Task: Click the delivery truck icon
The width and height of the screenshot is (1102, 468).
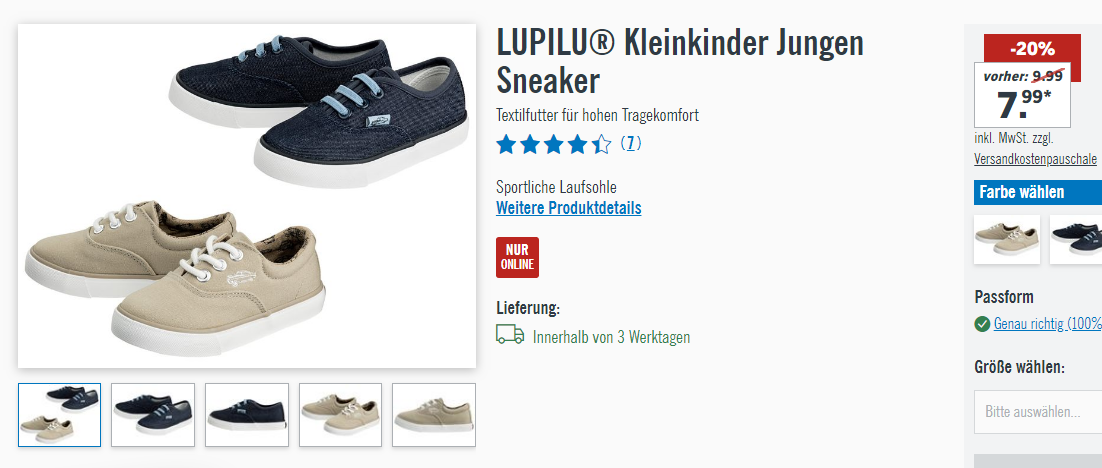Action: 510,334
